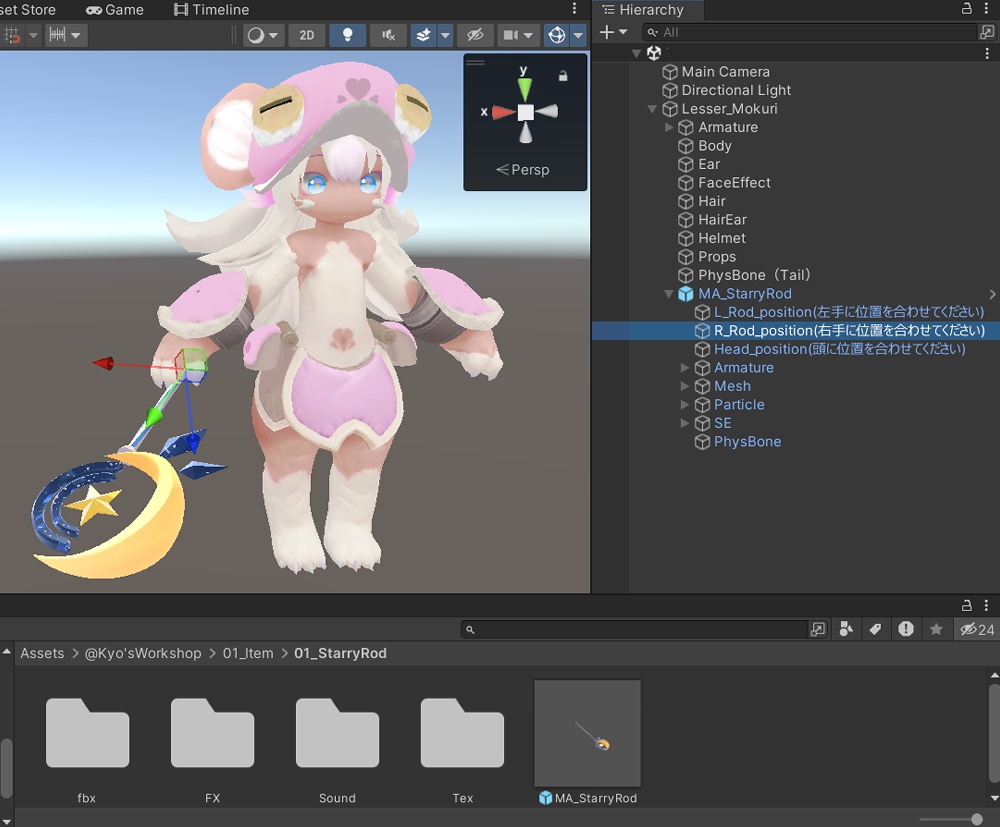This screenshot has width=1000, height=827.
Task: Open Project search by label filter
Action: 875,629
